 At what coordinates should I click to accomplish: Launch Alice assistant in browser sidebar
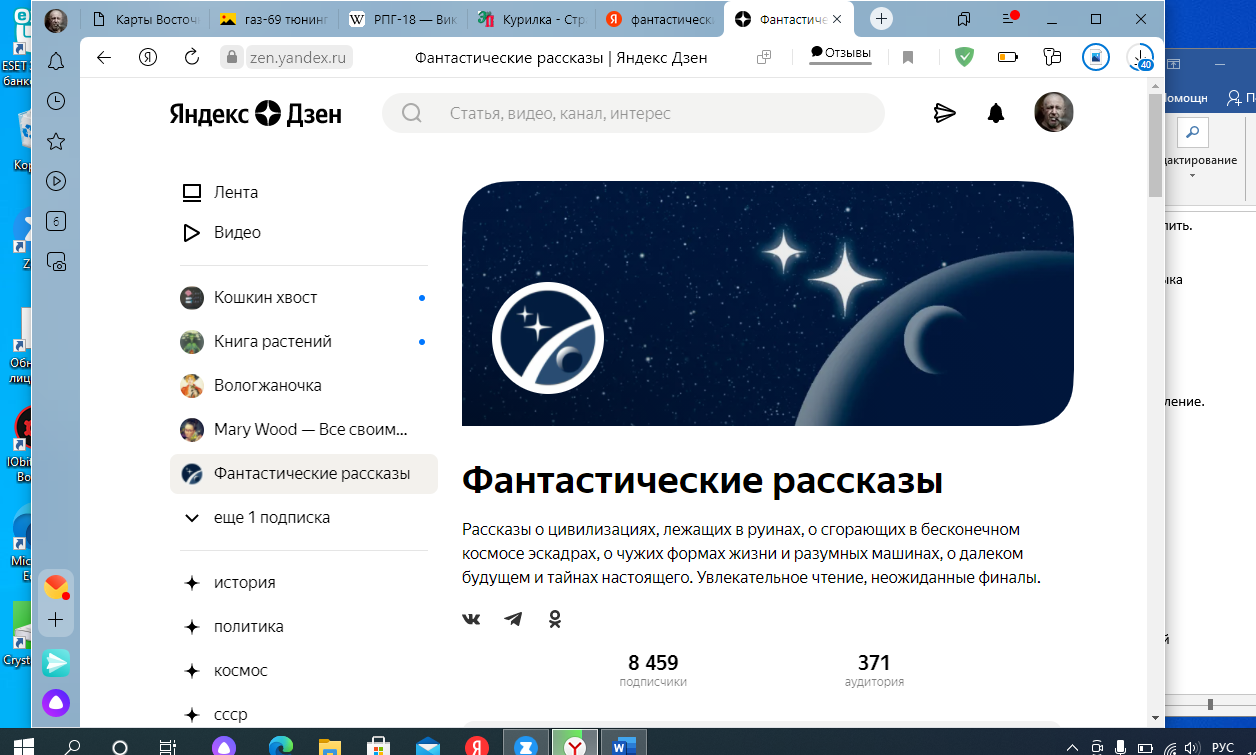(x=56, y=703)
